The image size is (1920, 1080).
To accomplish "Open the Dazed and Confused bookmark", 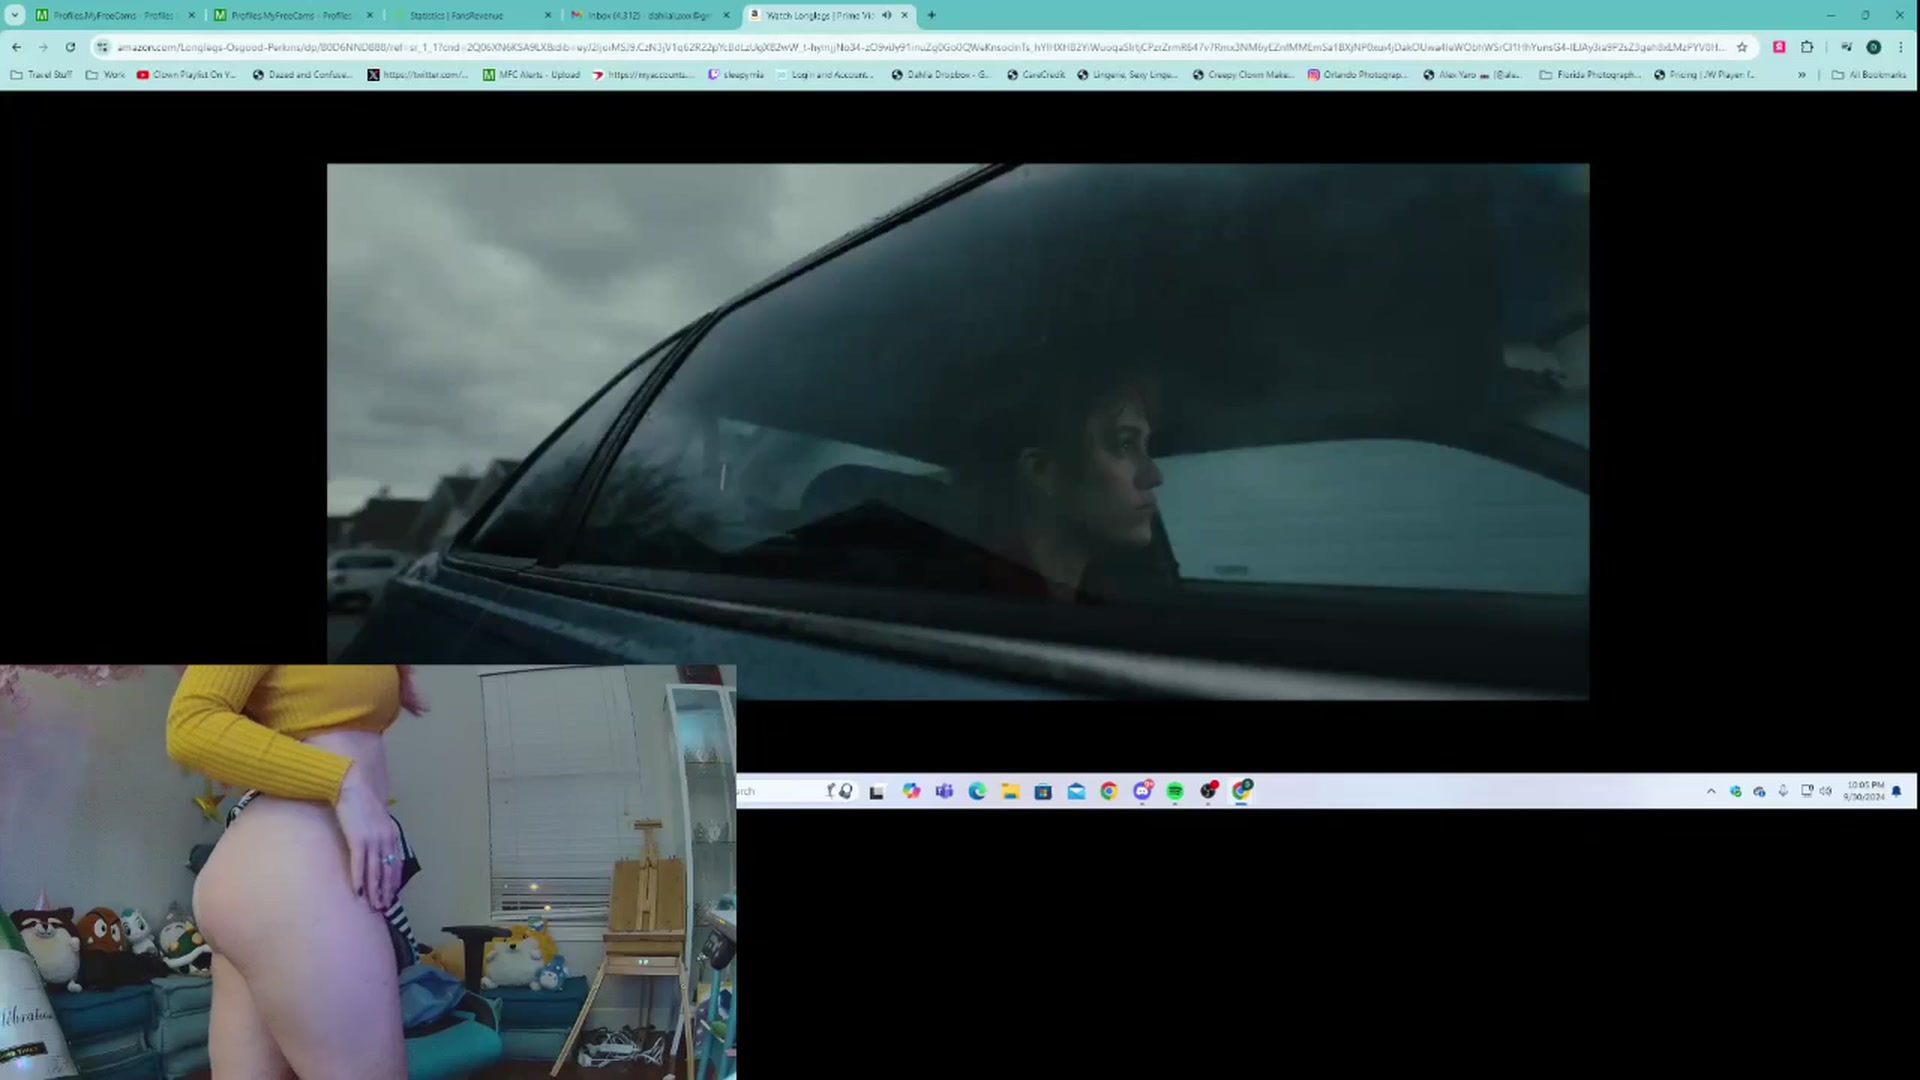I will coord(301,75).
